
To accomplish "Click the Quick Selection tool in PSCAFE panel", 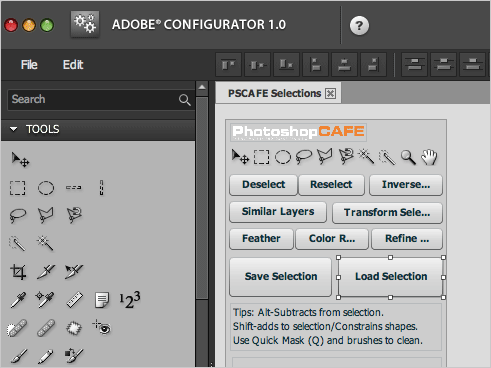I will pyautogui.click(x=387, y=157).
